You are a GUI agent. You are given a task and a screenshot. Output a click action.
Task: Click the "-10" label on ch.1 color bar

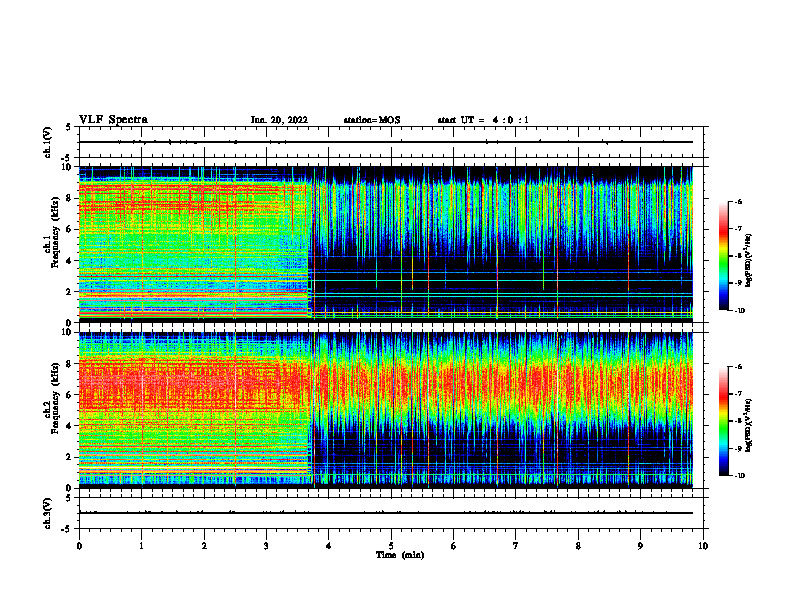point(739,311)
